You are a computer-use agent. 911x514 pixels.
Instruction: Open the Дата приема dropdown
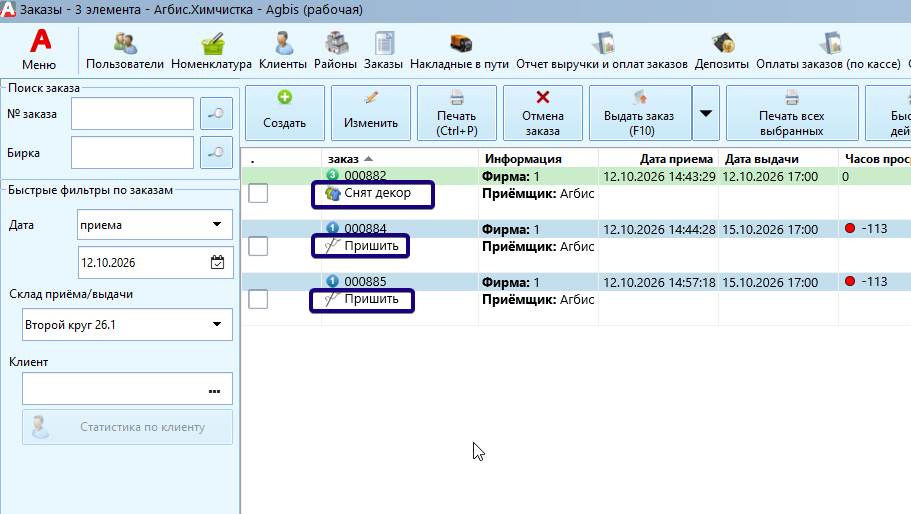pyautogui.click(x=155, y=224)
